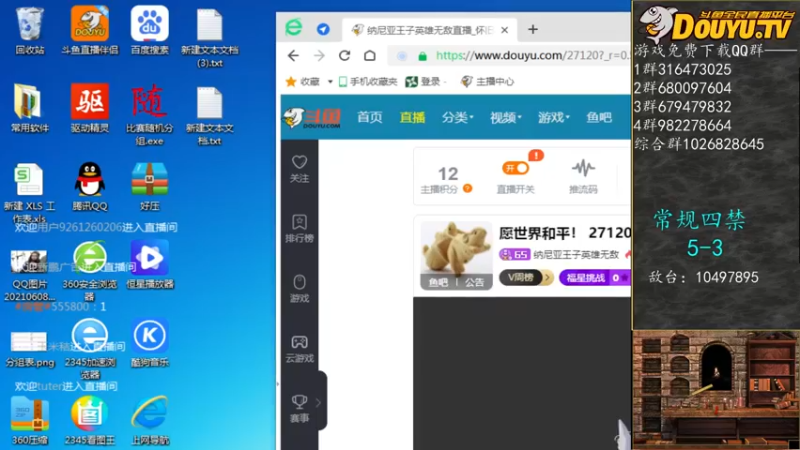
Task: Click the 纳尼亚王子英雄无敌 streamer name
Action: (x=576, y=254)
